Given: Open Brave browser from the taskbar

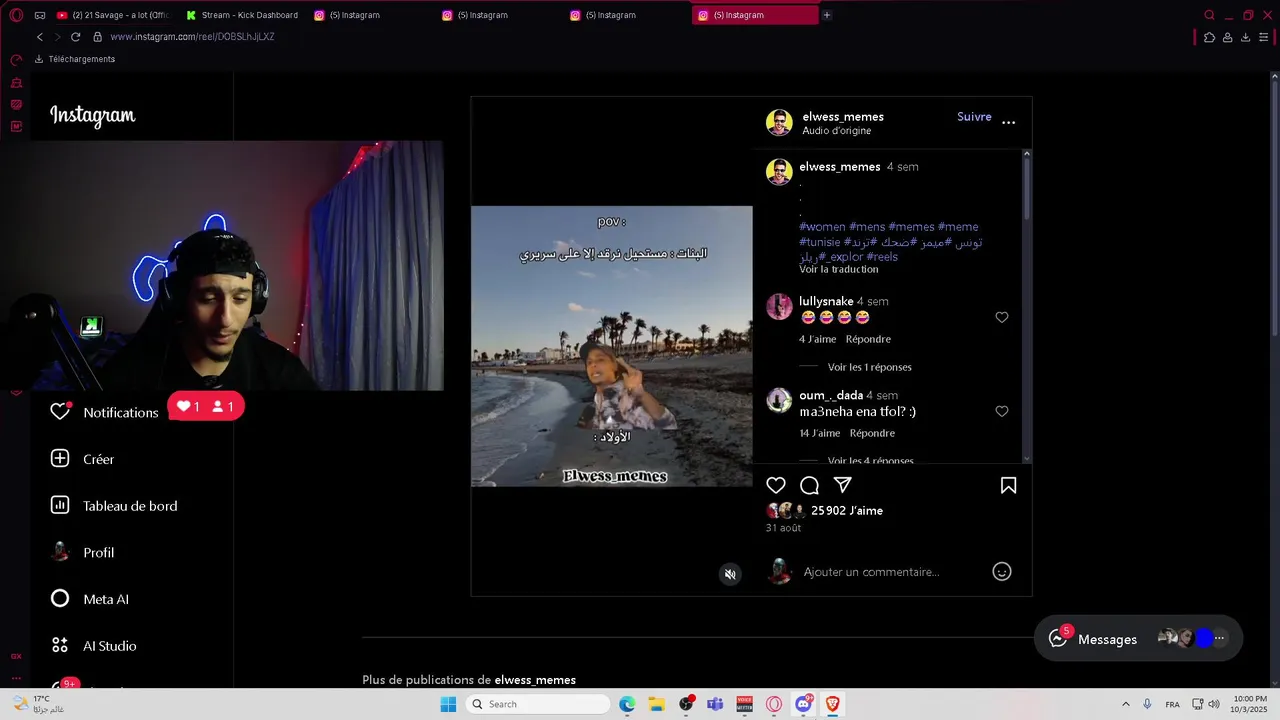Looking at the screenshot, I should (x=832, y=704).
